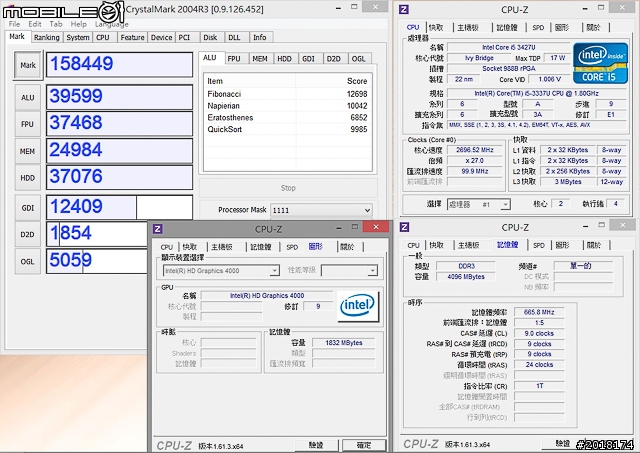
Task: Show D2D results sub-tab
Action: (x=333, y=59)
